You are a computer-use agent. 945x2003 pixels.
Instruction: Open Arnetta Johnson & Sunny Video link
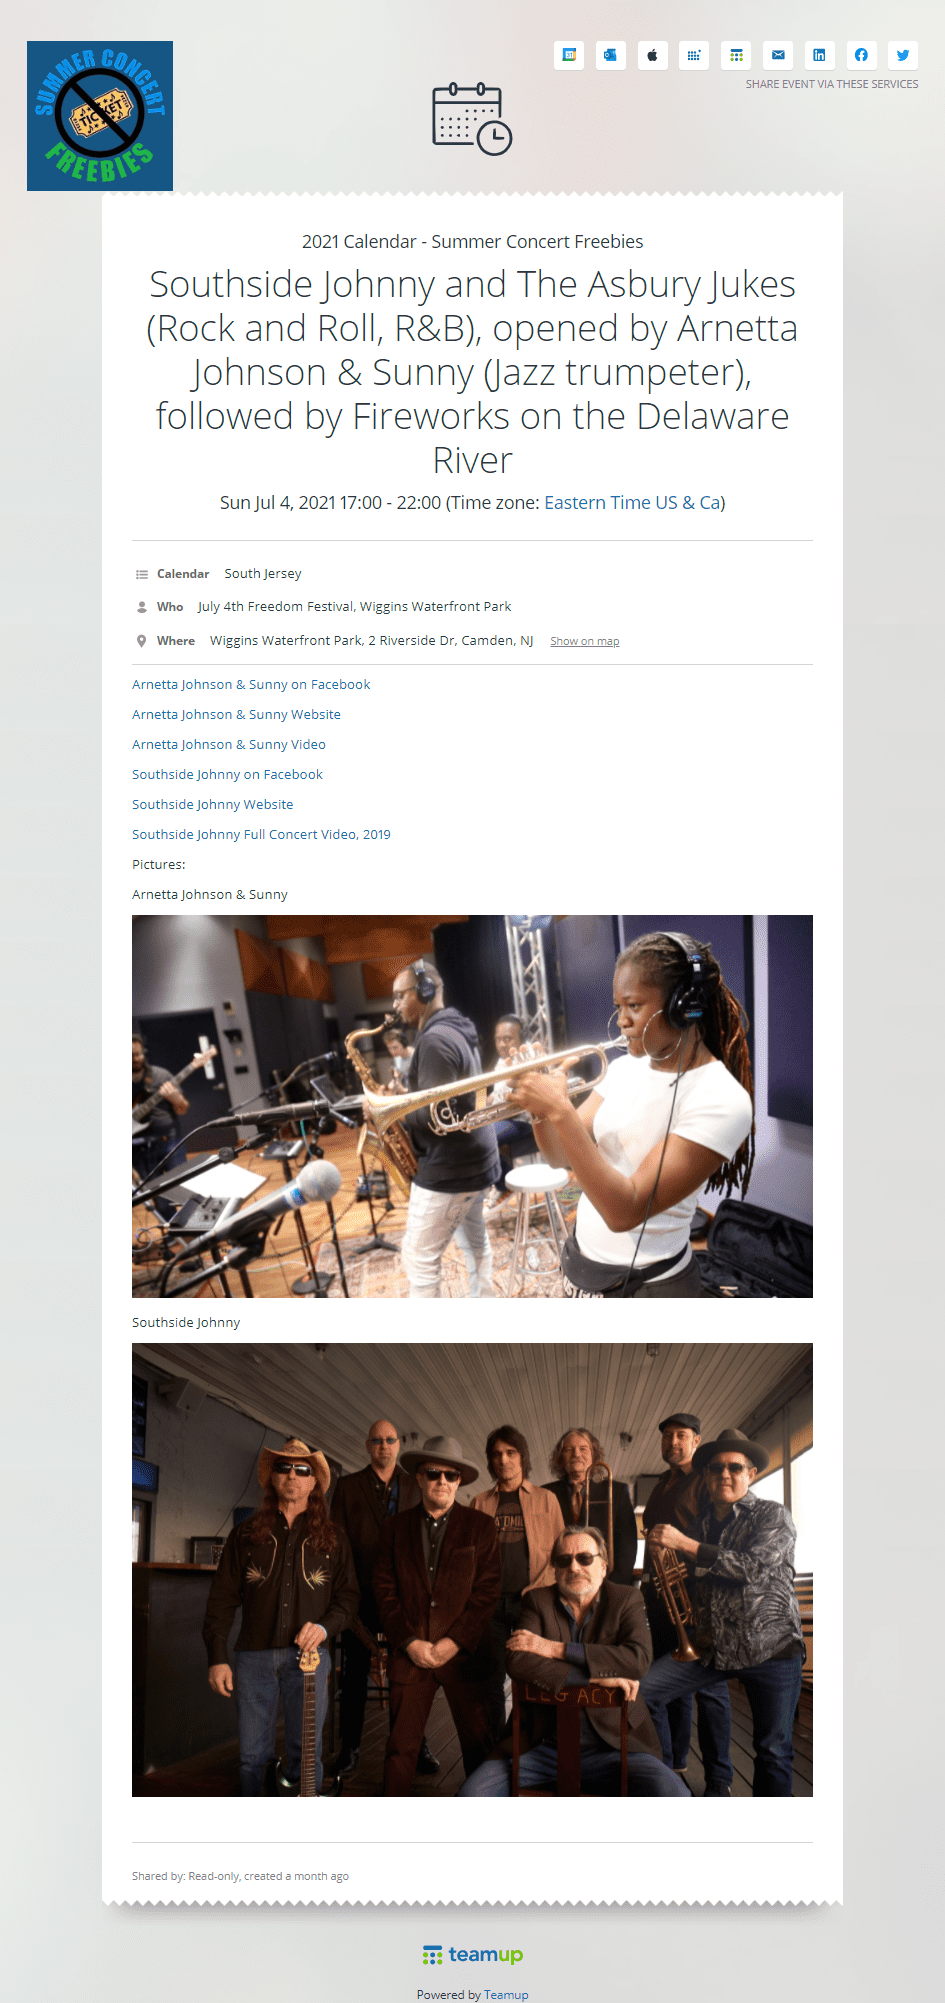(x=229, y=745)
